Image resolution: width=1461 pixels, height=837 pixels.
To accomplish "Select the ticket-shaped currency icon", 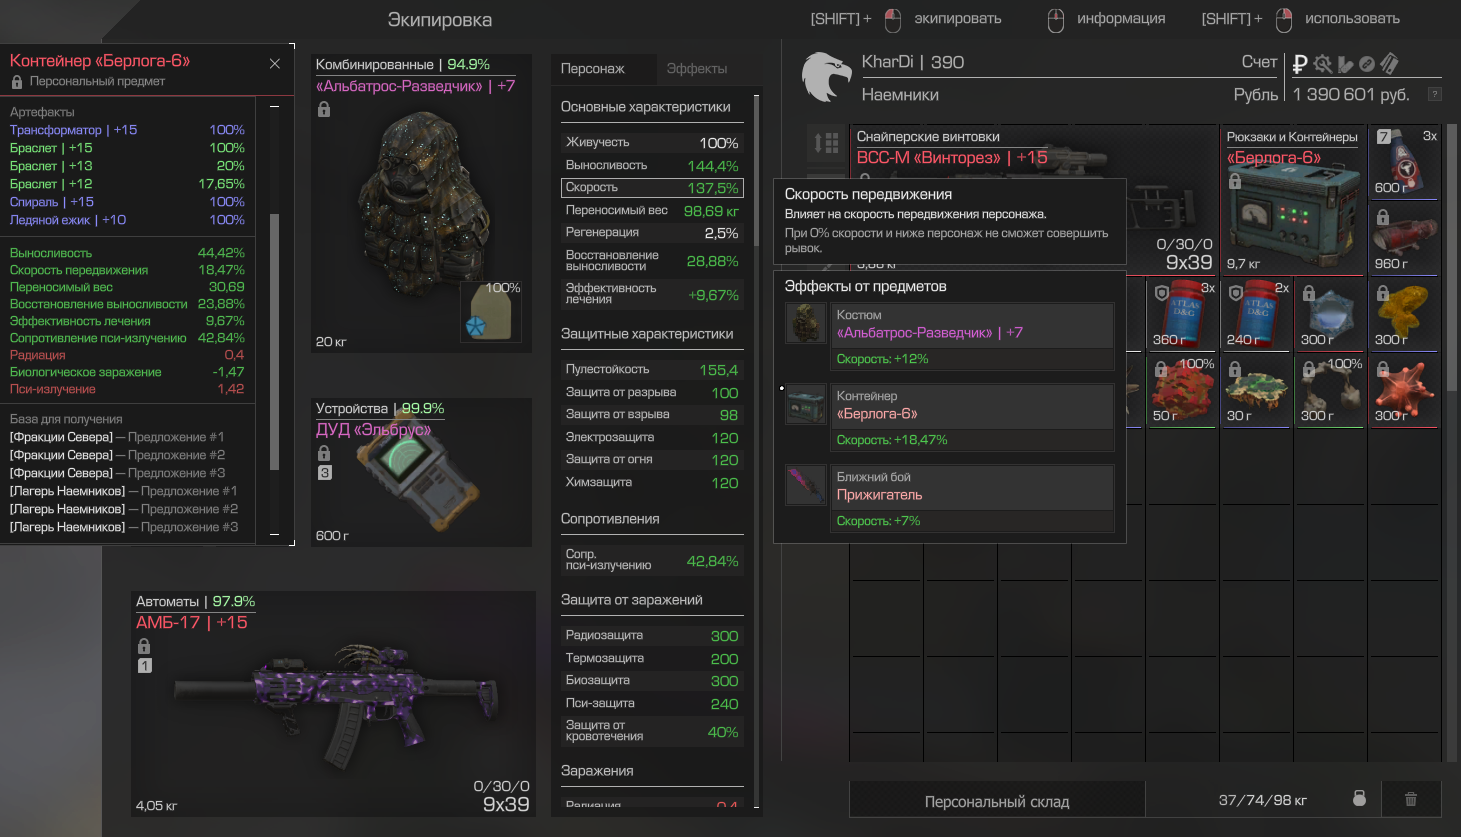I will (1389, 64).
